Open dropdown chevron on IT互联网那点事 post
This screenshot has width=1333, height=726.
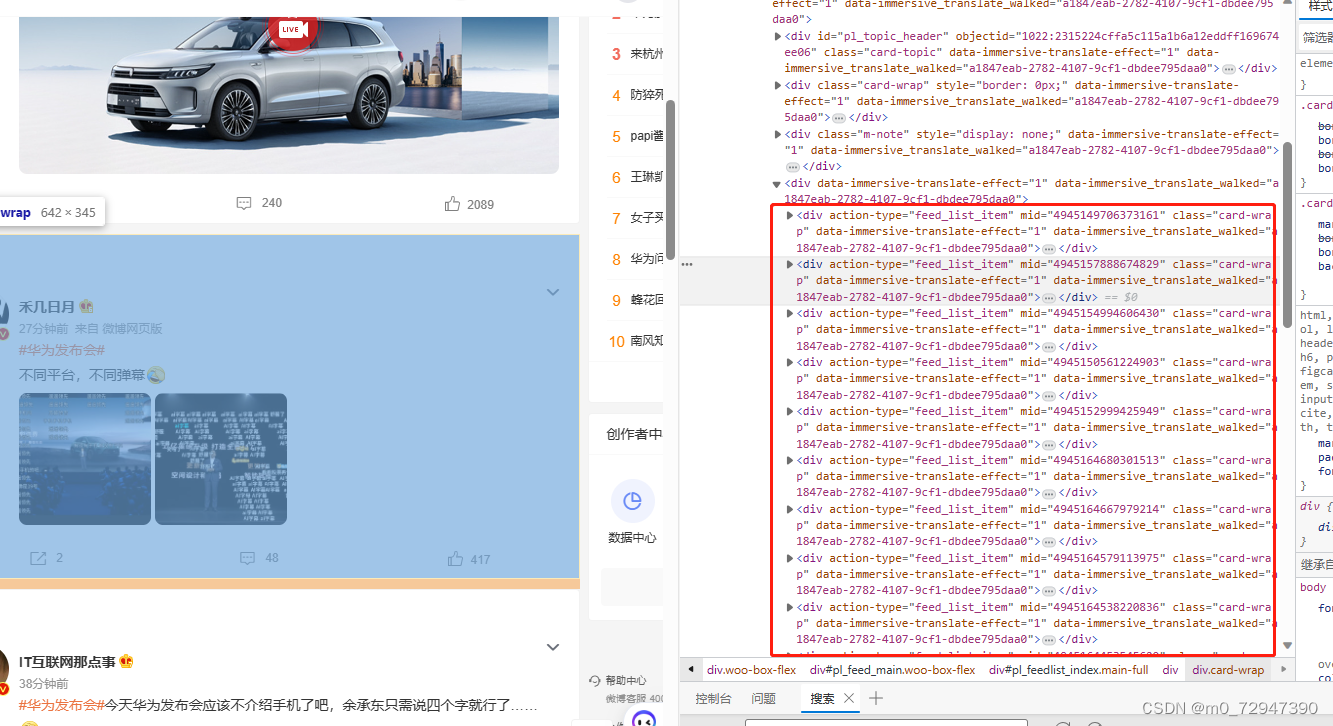pos(553,647)
